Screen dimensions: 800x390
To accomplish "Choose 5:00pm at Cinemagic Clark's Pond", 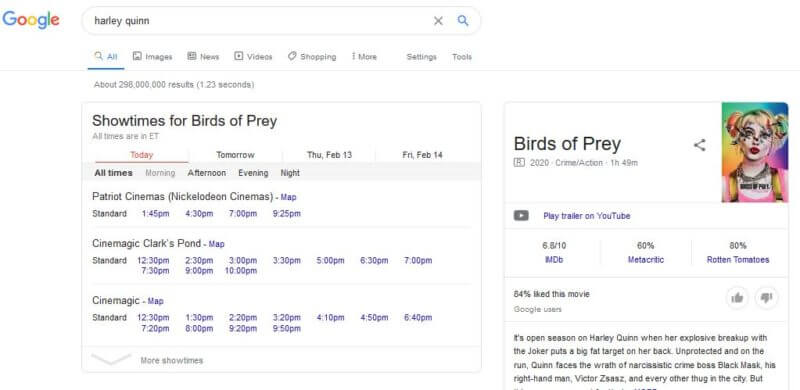I will pyautogui.click(x=331, y=260).
